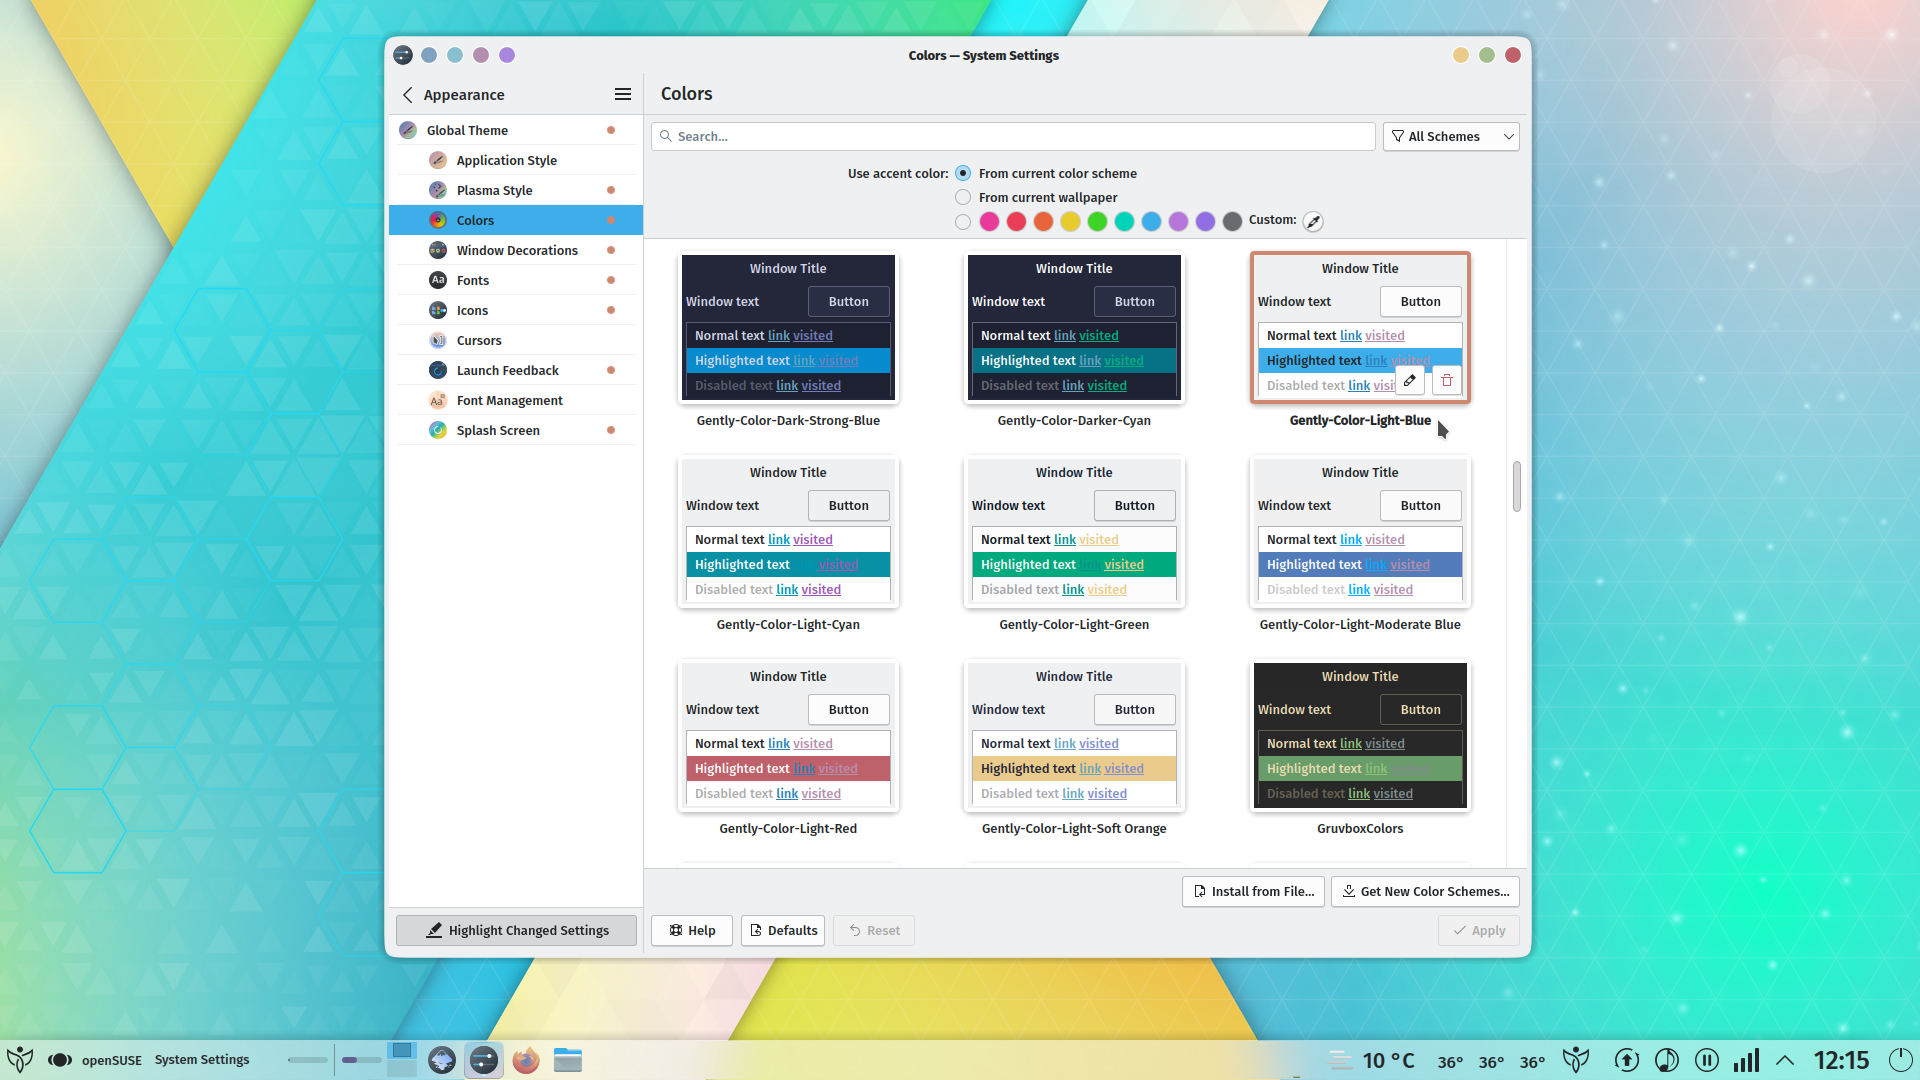Enable 'From current color scheme' accent option
1920x1080 pixels.
coord(963,173)
